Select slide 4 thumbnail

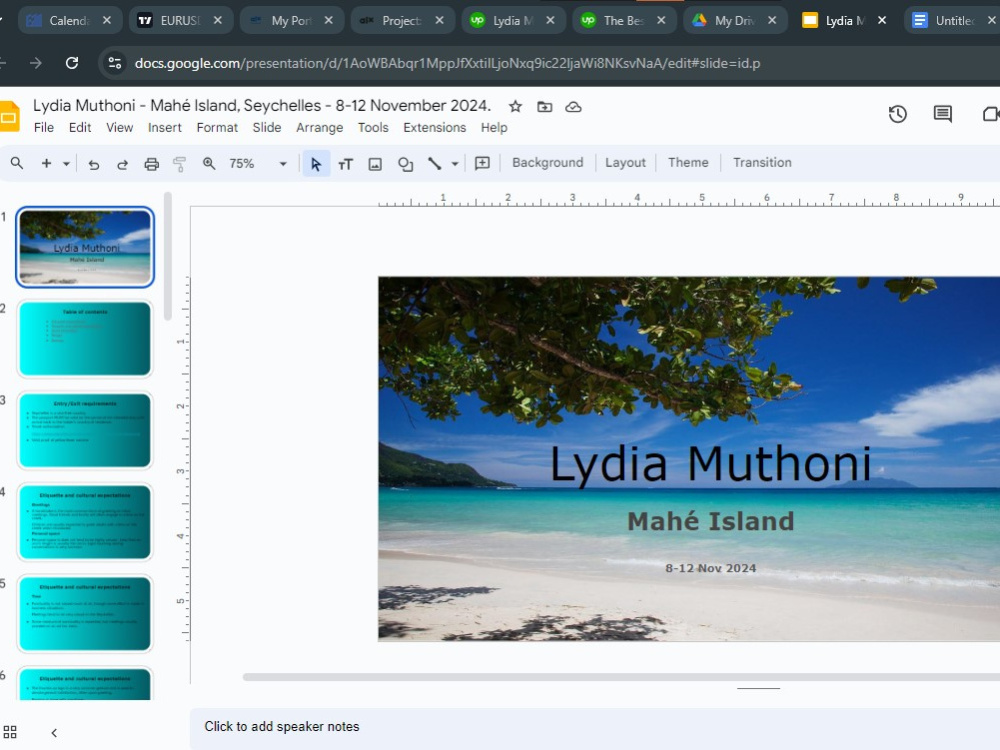point(85,522)
